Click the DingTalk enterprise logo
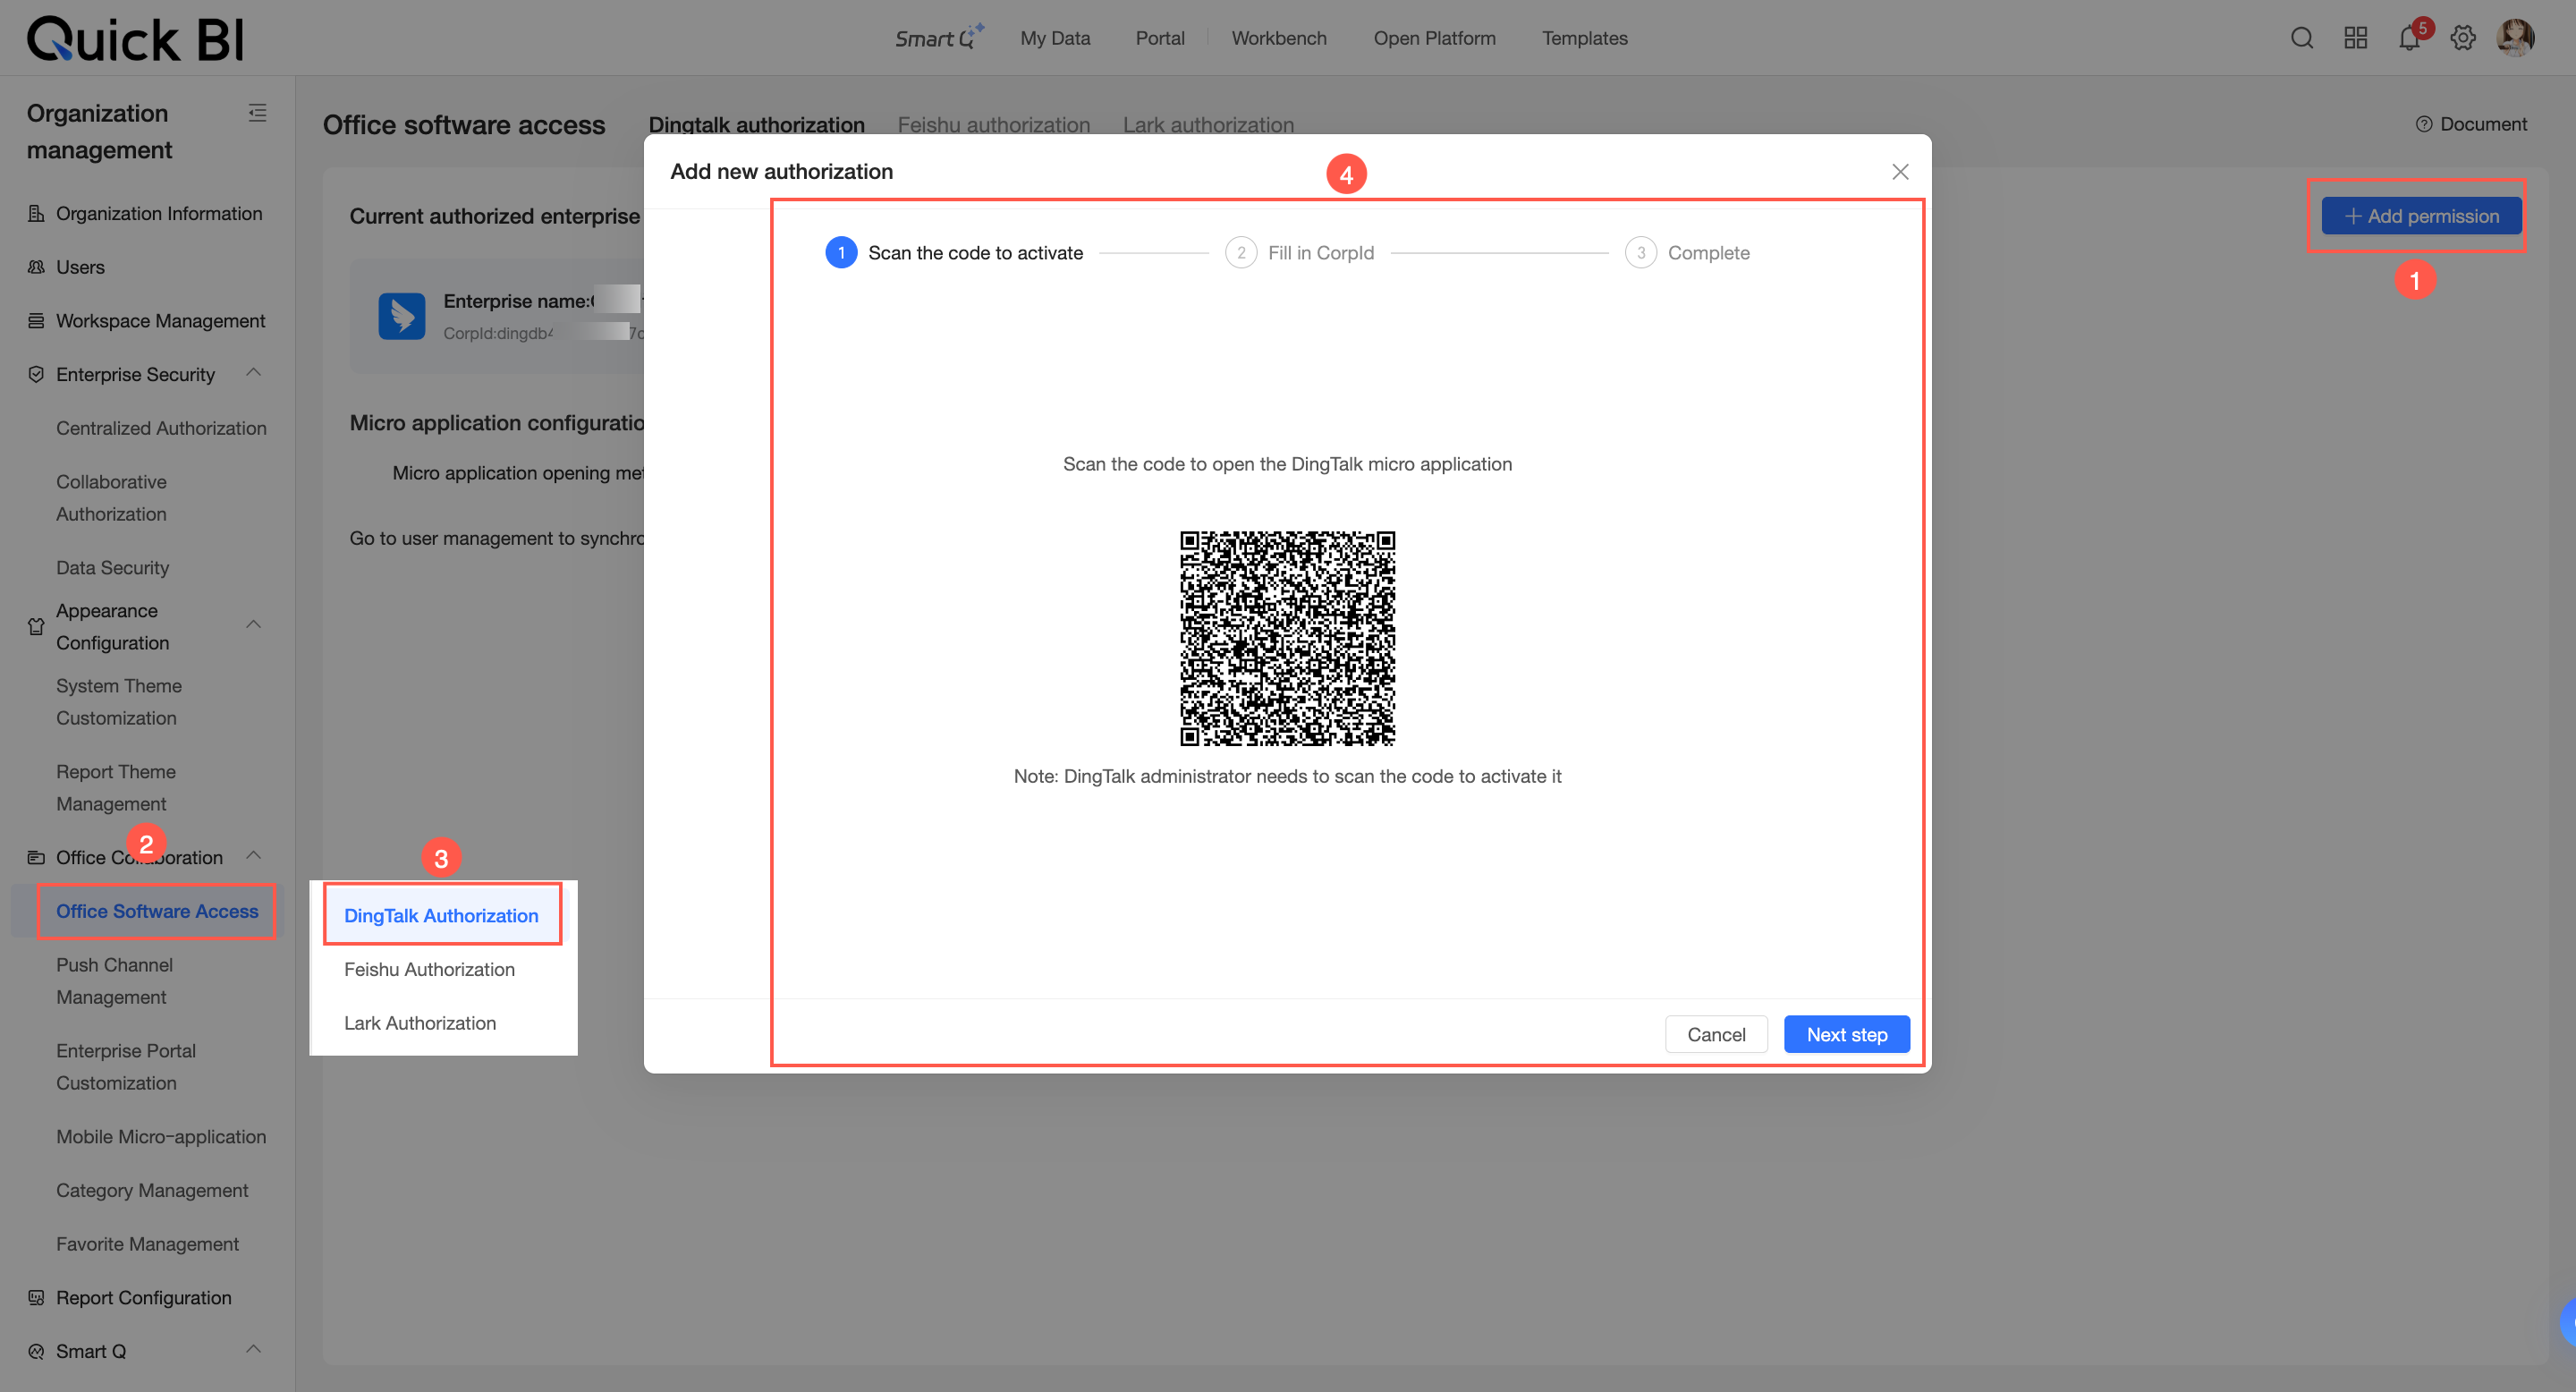 pos(402,316)
